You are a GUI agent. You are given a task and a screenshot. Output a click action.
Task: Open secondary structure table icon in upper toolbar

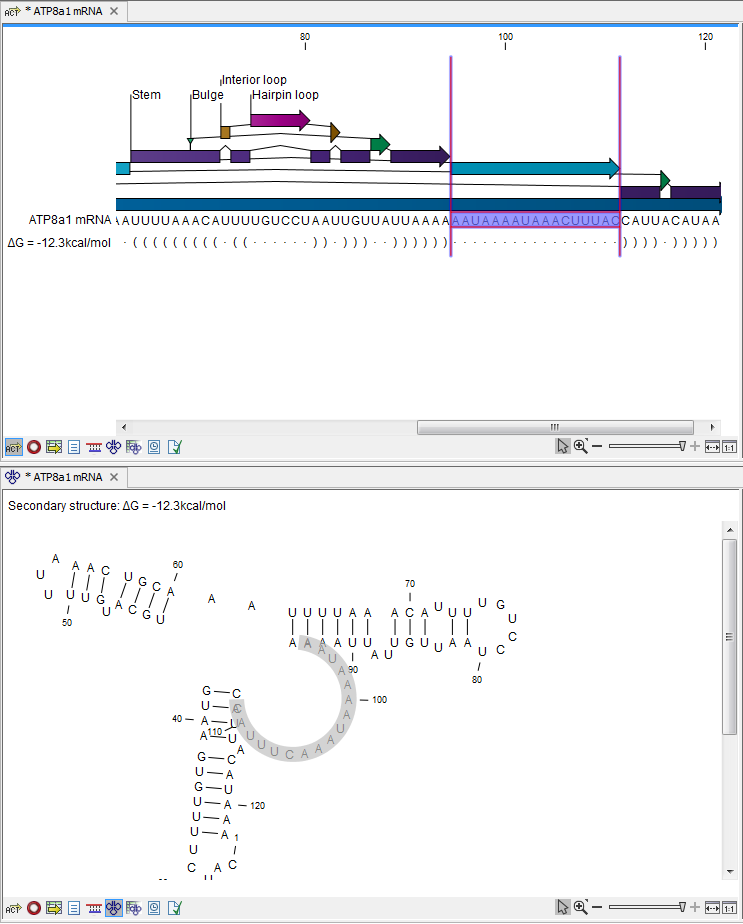pos(134,447)
